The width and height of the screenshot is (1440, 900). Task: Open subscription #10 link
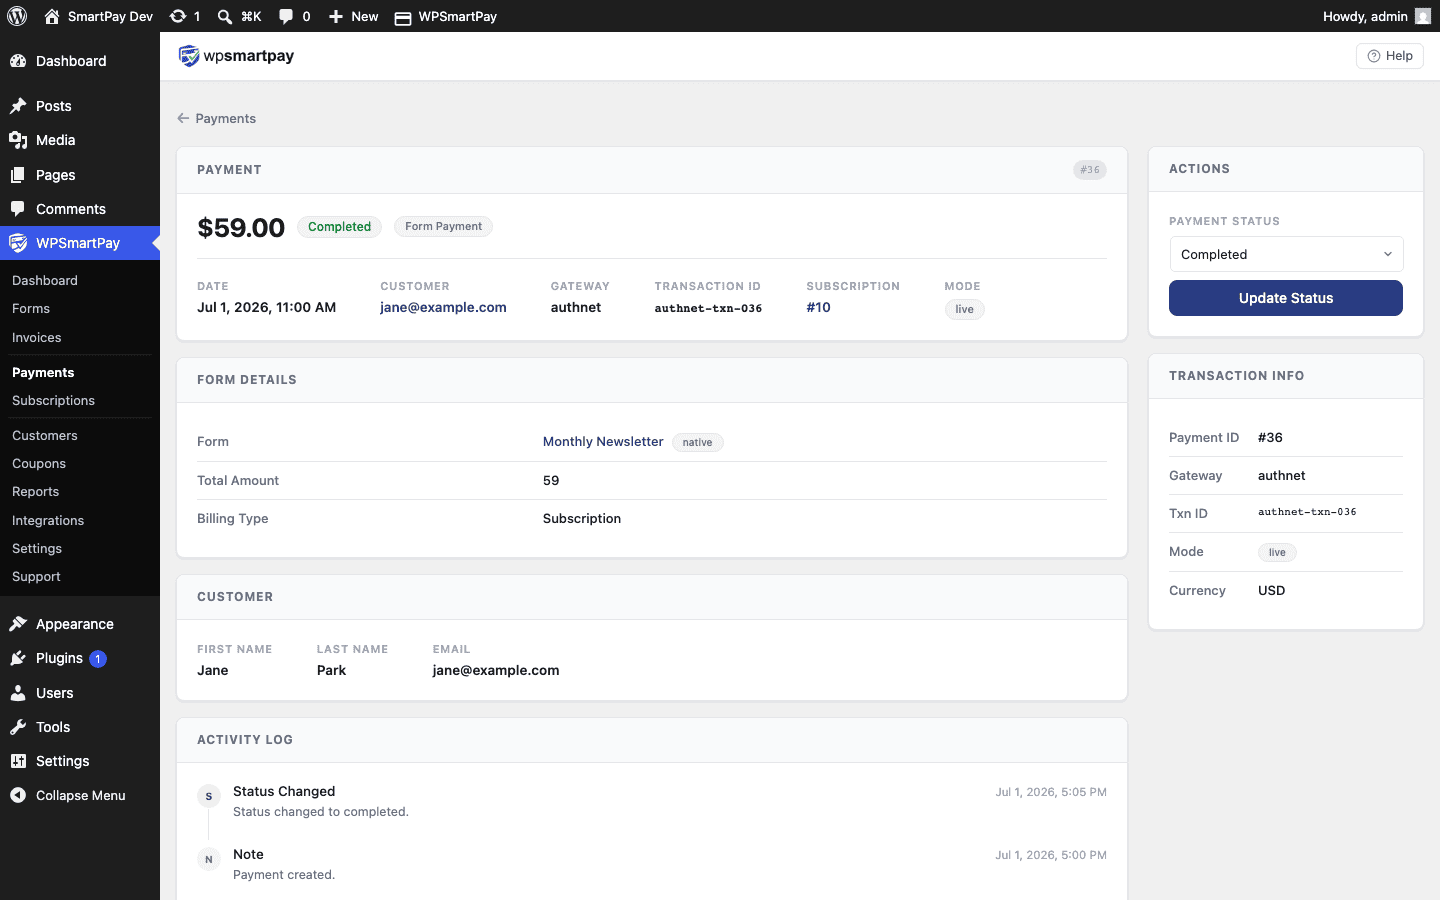click(x=818, y=307)
